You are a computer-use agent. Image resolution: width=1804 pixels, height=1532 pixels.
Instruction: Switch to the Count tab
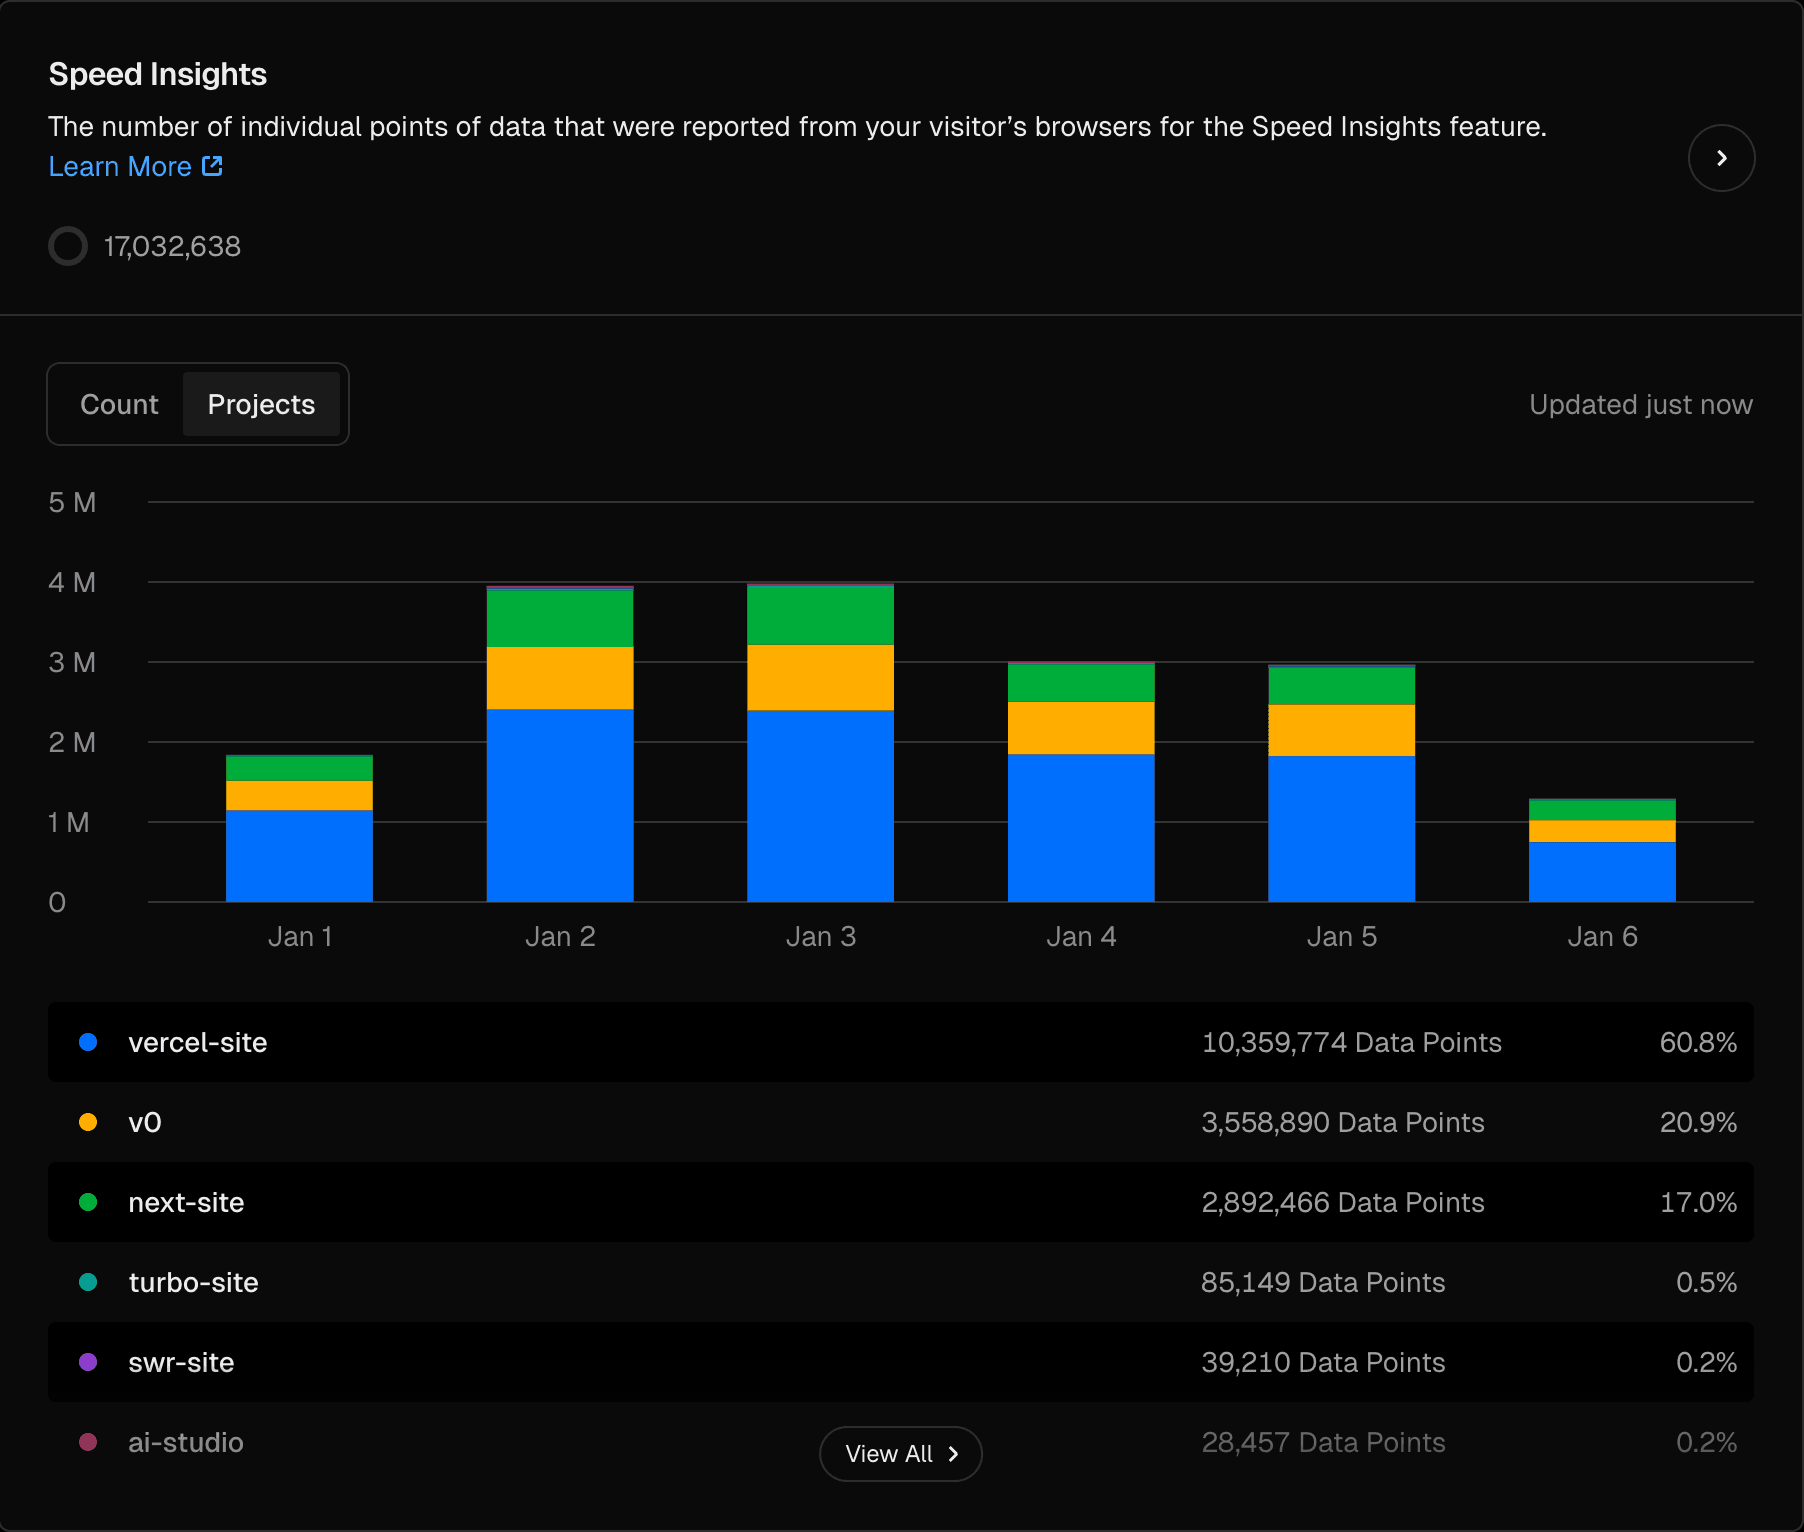point(119,404)
